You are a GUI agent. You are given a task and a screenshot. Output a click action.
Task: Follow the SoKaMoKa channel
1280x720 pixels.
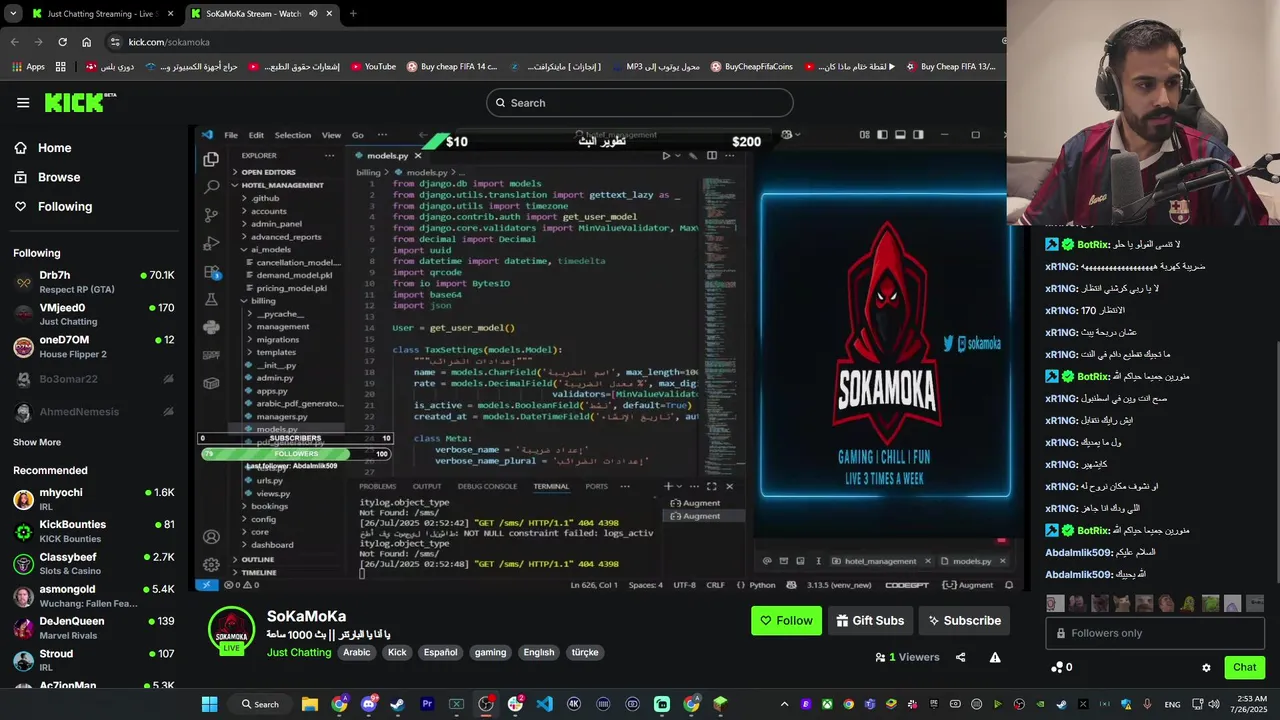click(x=786, y=620)
